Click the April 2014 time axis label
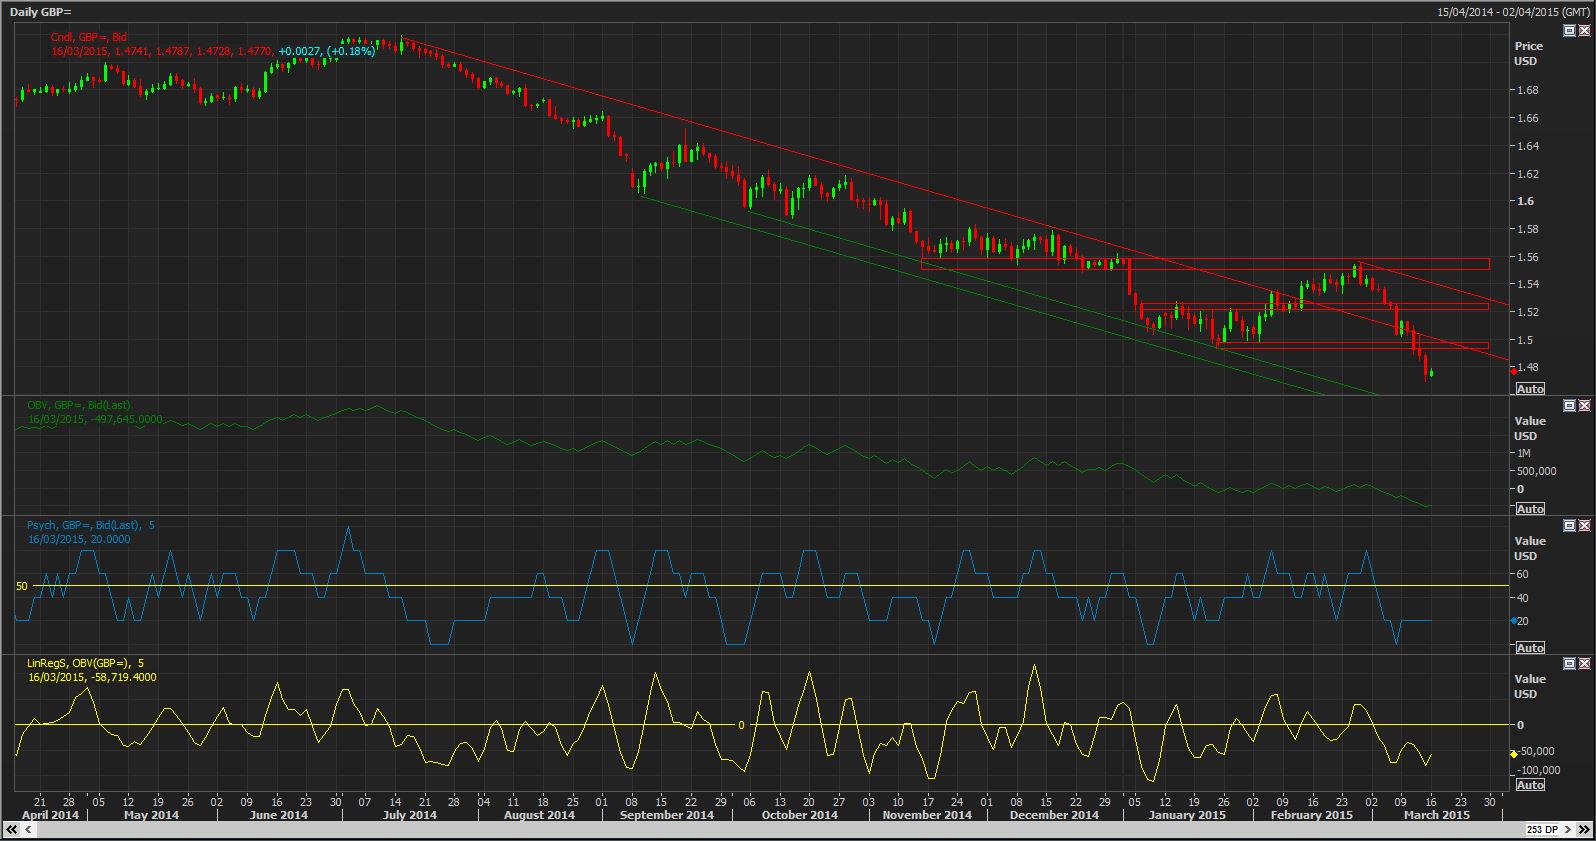Screen dimensions: 1596x841 click(50, 815)
